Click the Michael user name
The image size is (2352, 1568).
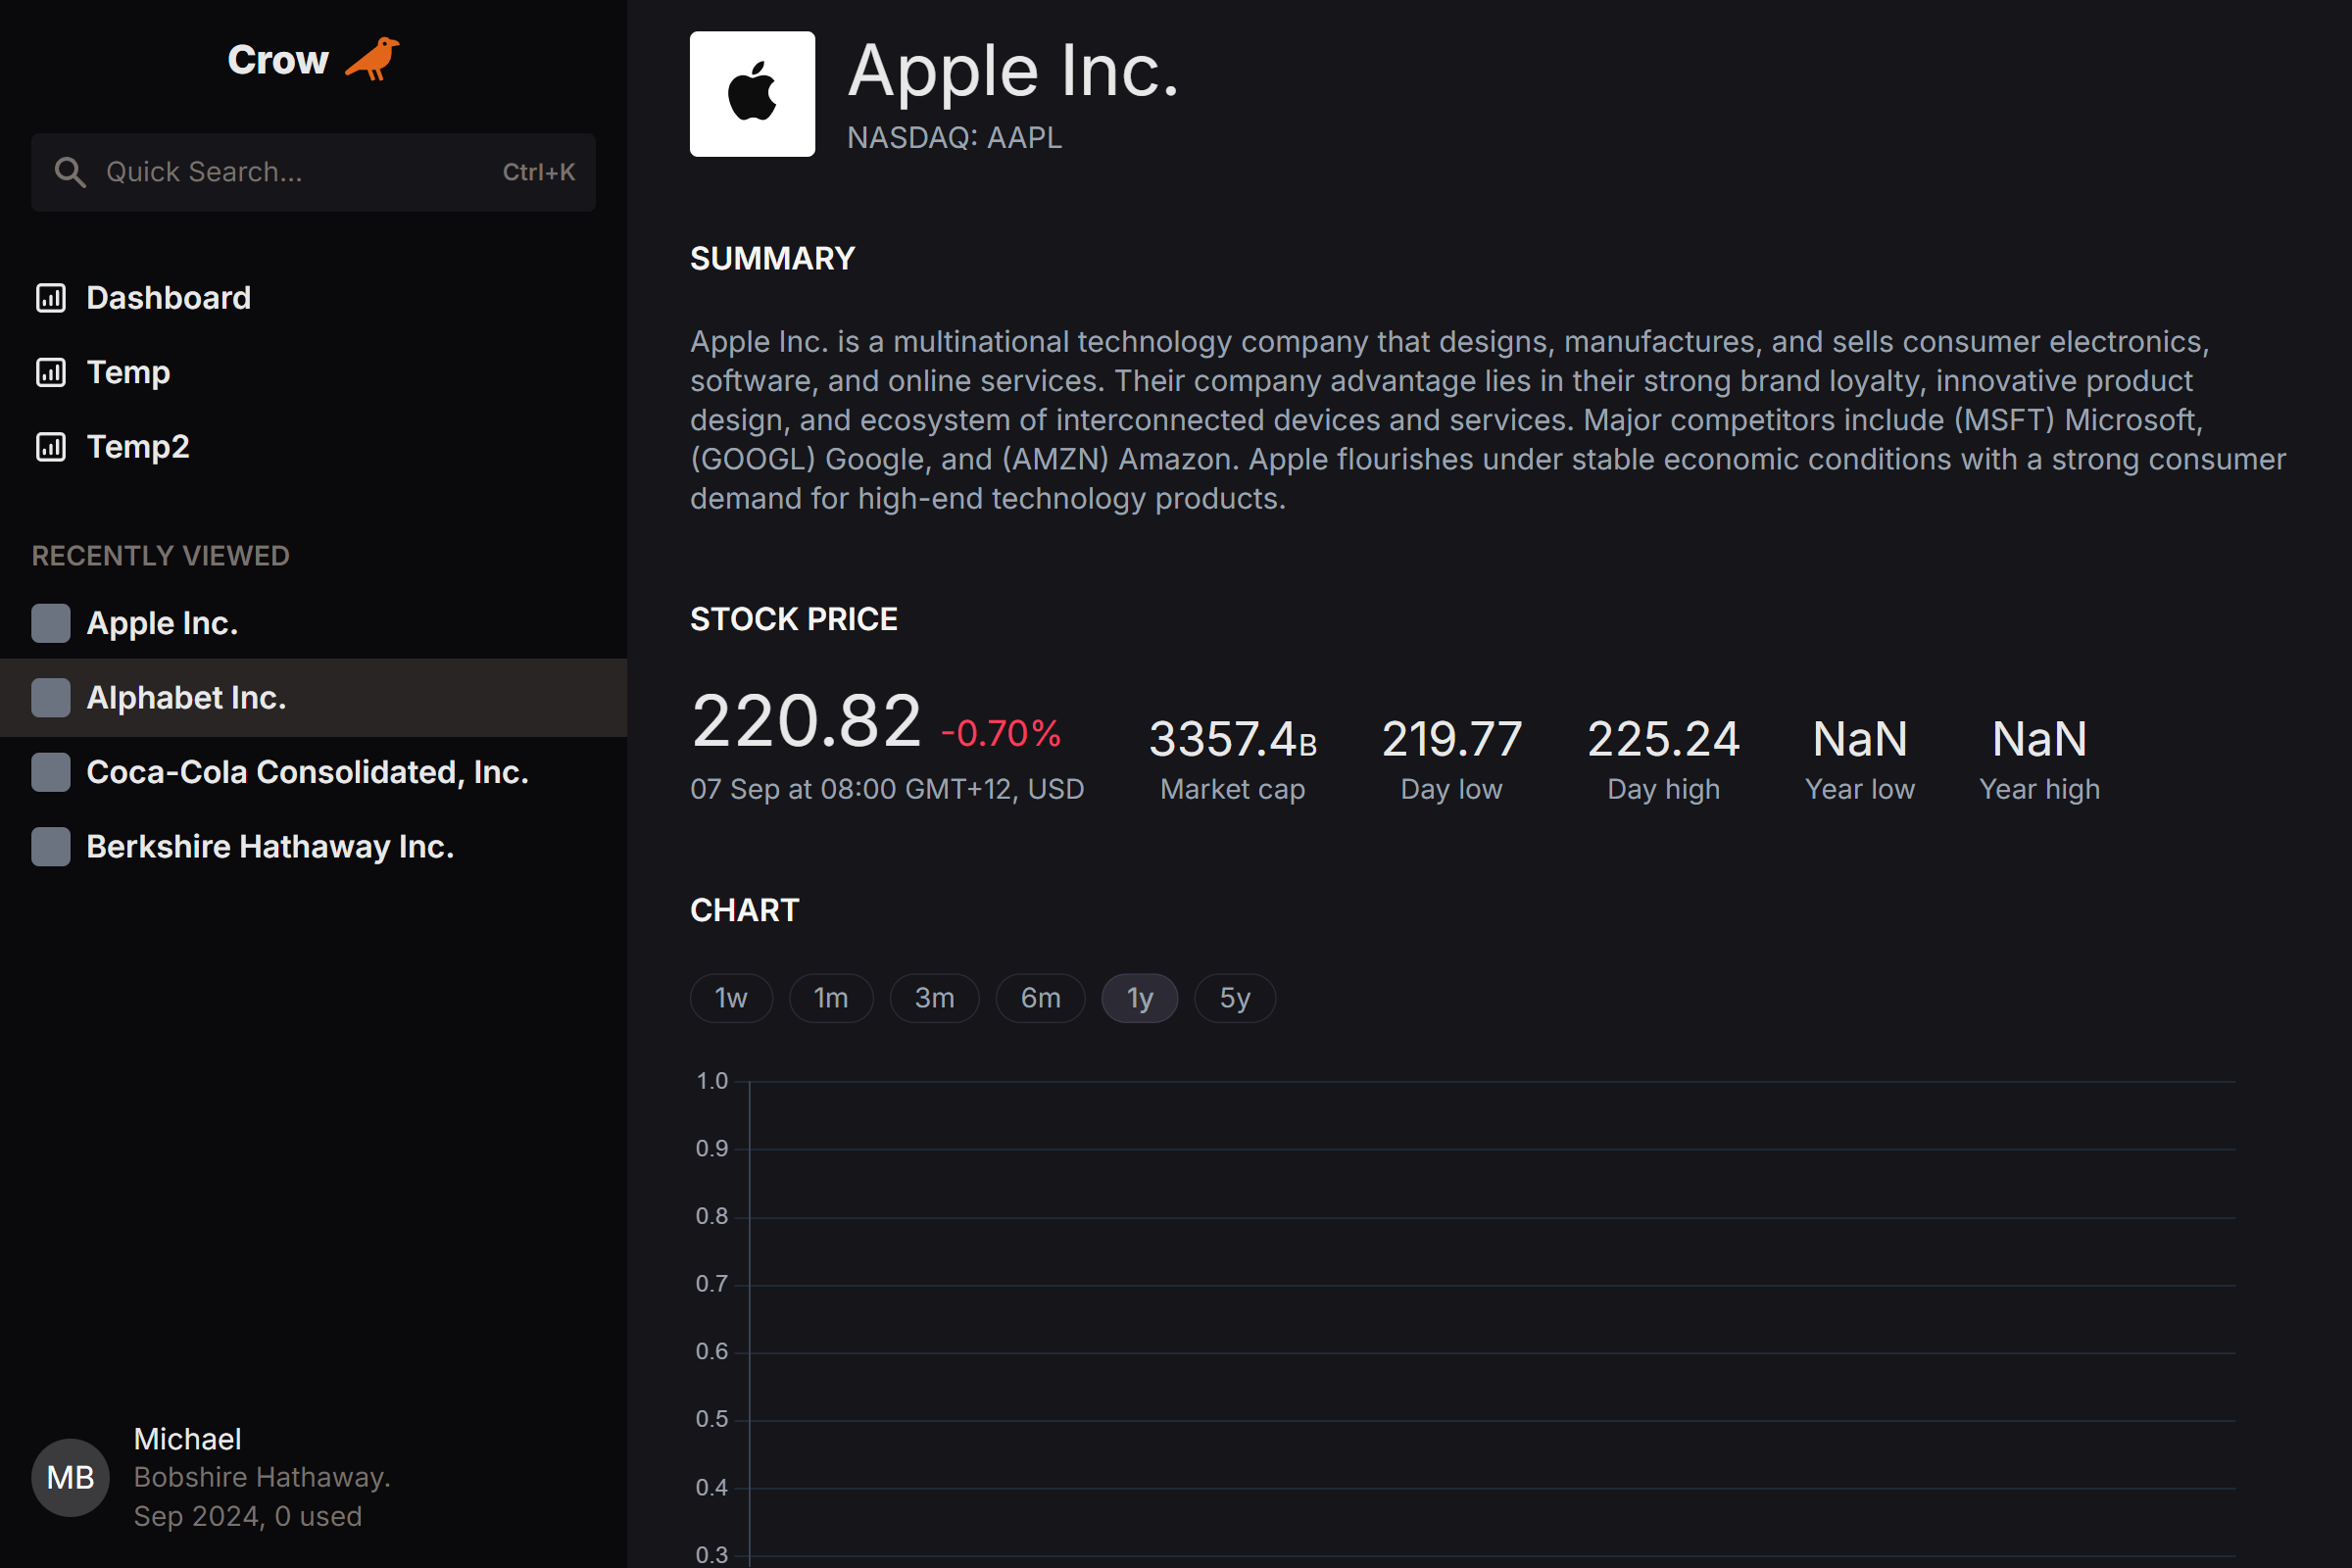pos(187,1439)
